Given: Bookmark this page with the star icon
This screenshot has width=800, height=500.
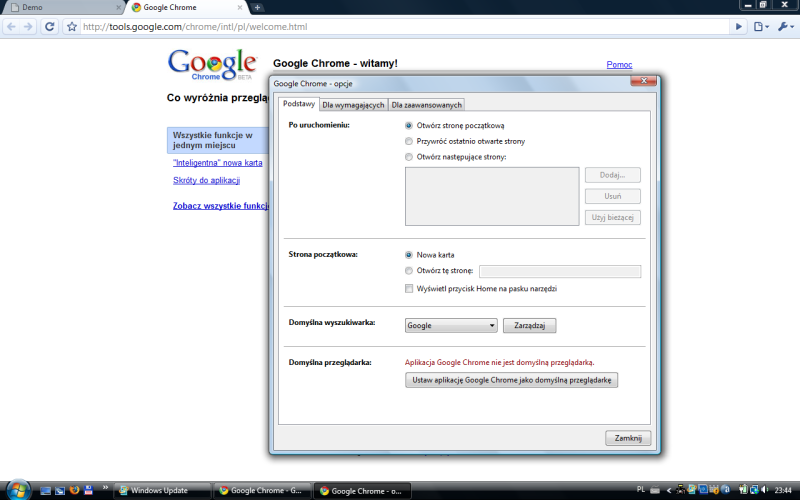Looking at the screenshot, I should pos(71,27).
